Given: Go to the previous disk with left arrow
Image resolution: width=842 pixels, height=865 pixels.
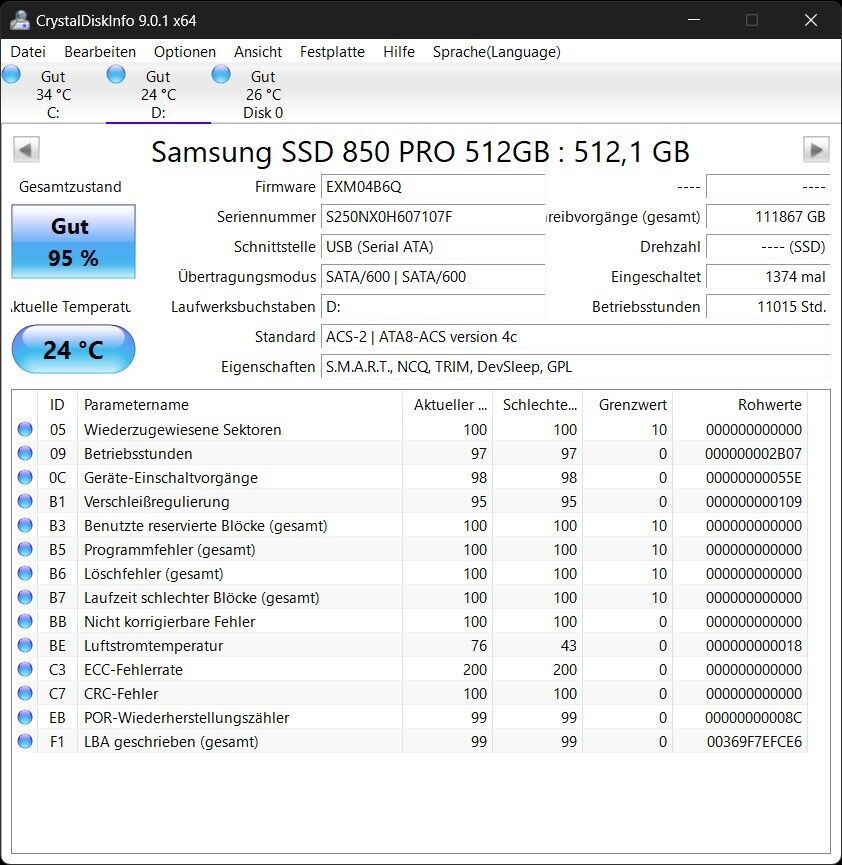Looking at the screenshot, I should point(26,149).
